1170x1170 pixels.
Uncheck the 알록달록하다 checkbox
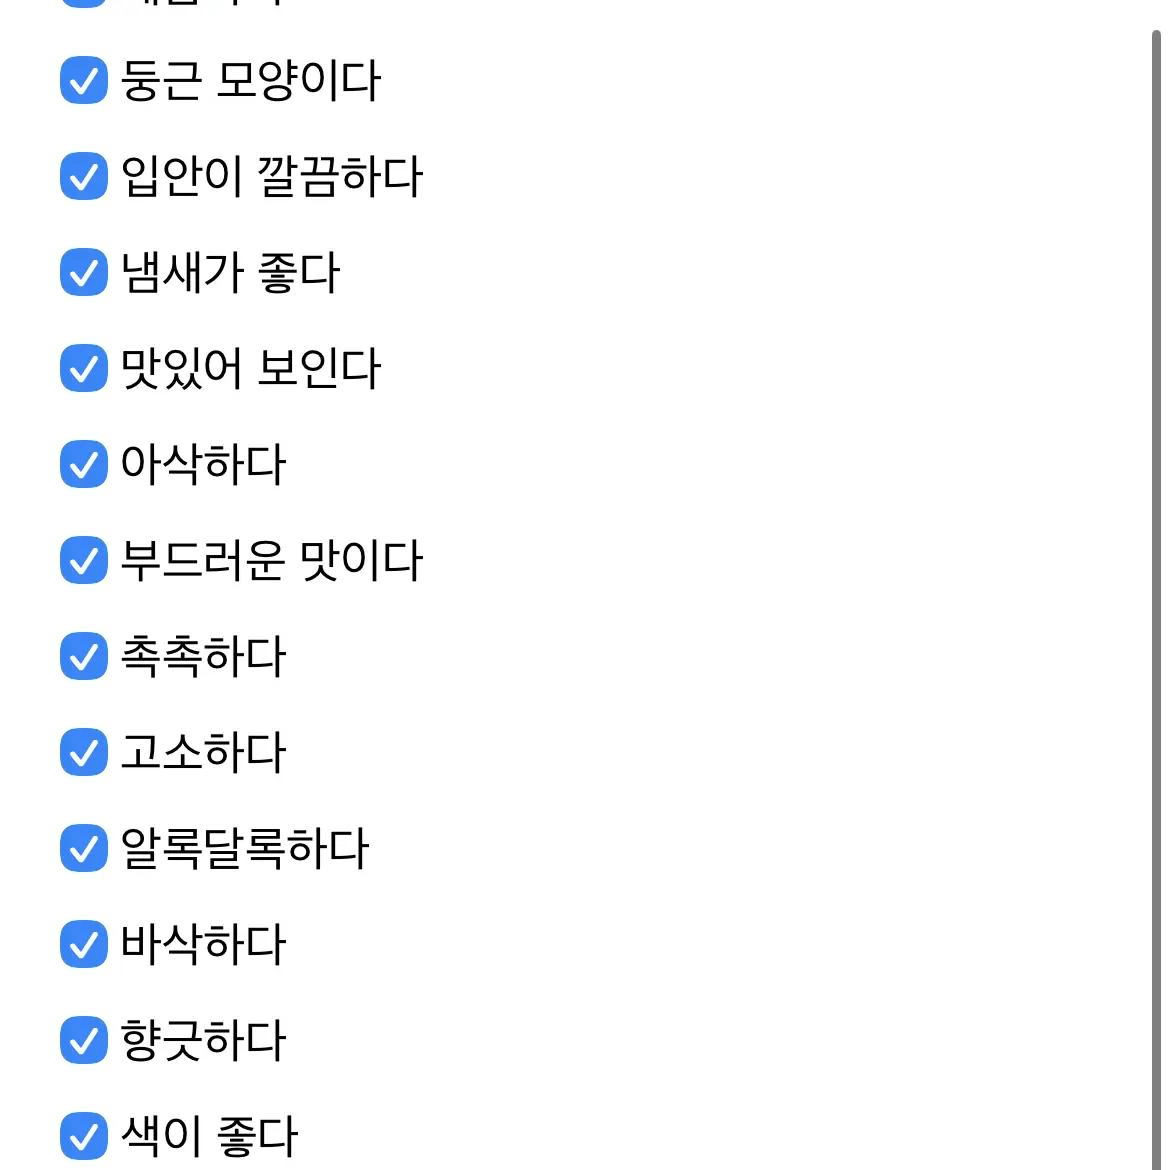tap(83, 848)
